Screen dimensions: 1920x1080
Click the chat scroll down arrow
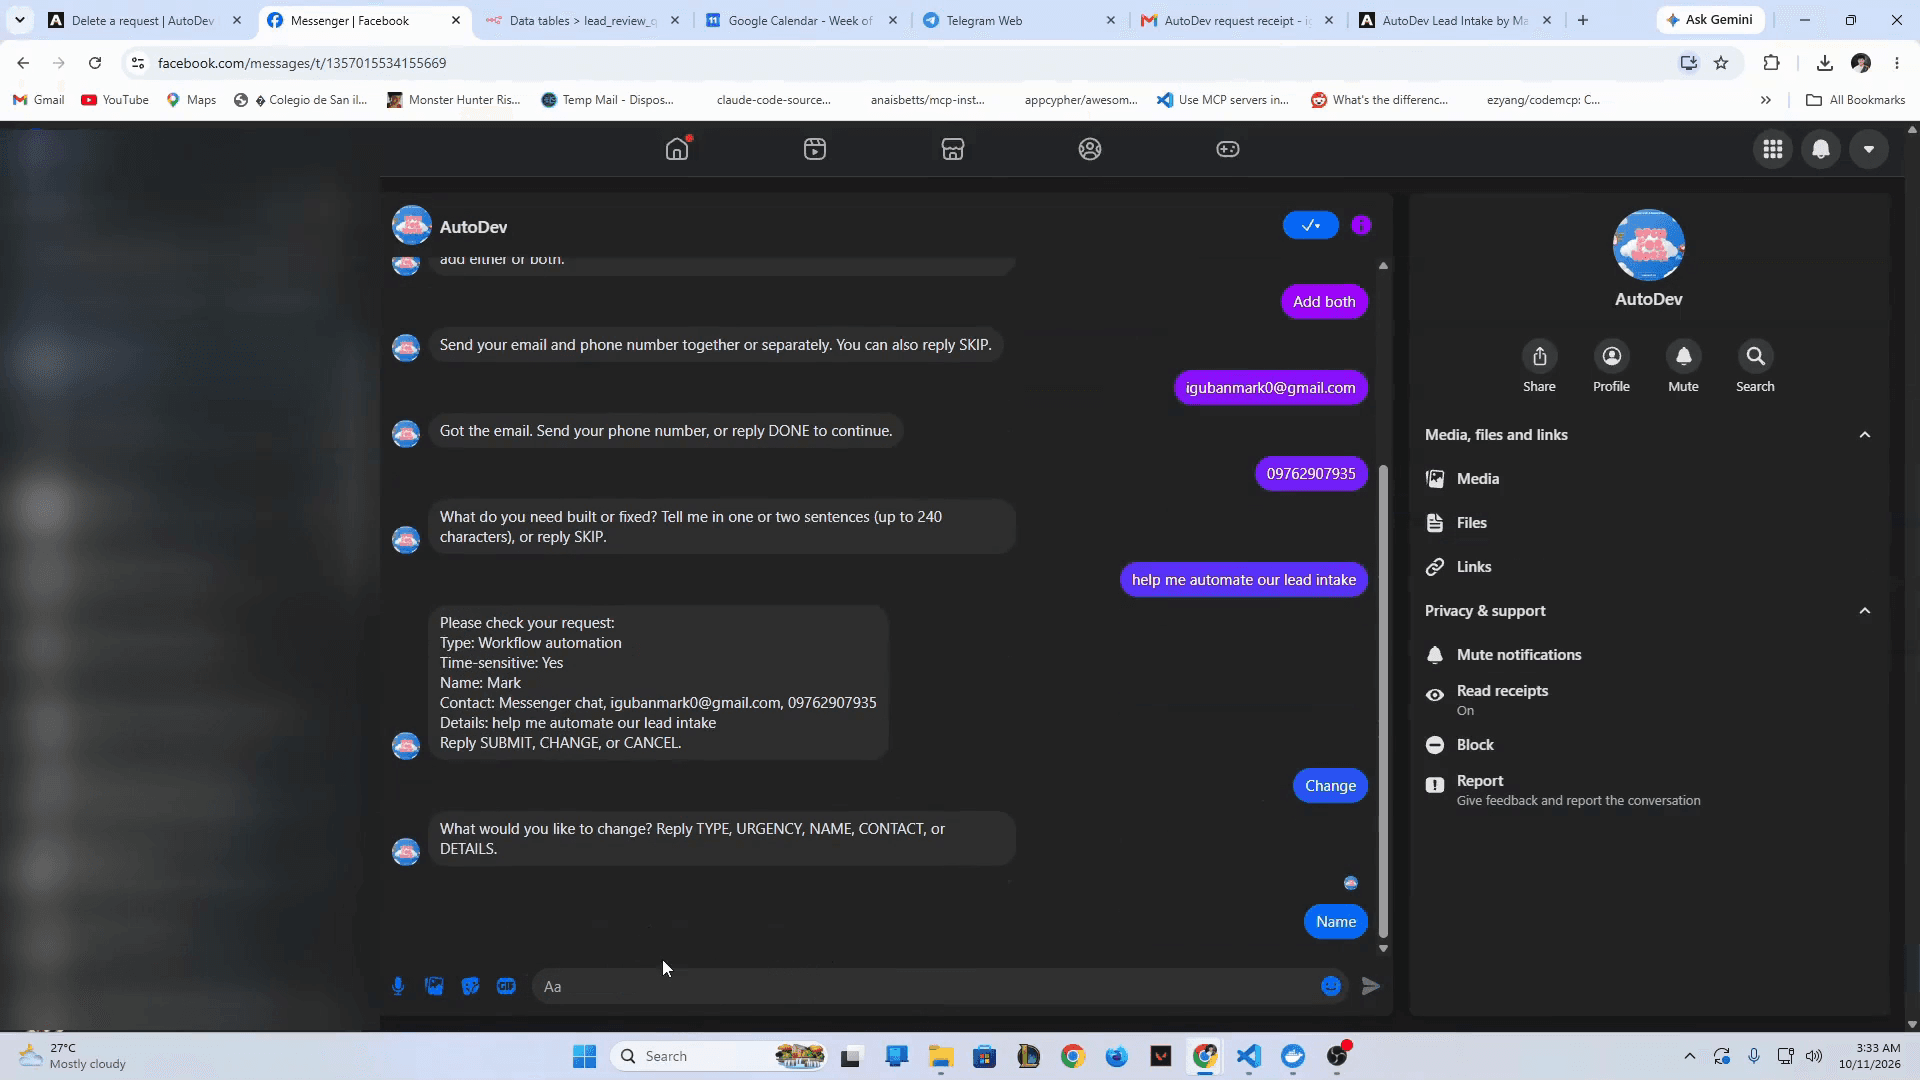pyautogui.click(x=1383, y=949)
